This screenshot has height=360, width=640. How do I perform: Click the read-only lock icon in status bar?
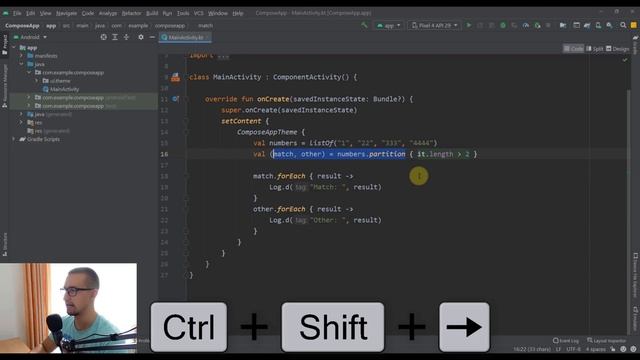point(613,349)
